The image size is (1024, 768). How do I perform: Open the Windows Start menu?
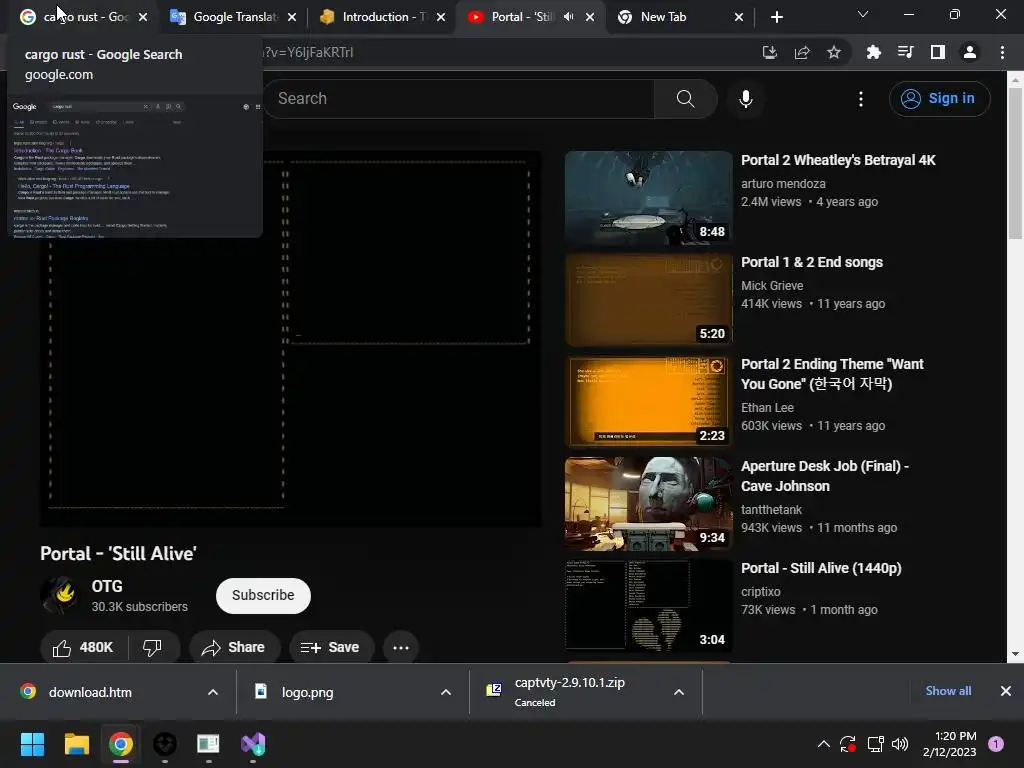(32, 744)
